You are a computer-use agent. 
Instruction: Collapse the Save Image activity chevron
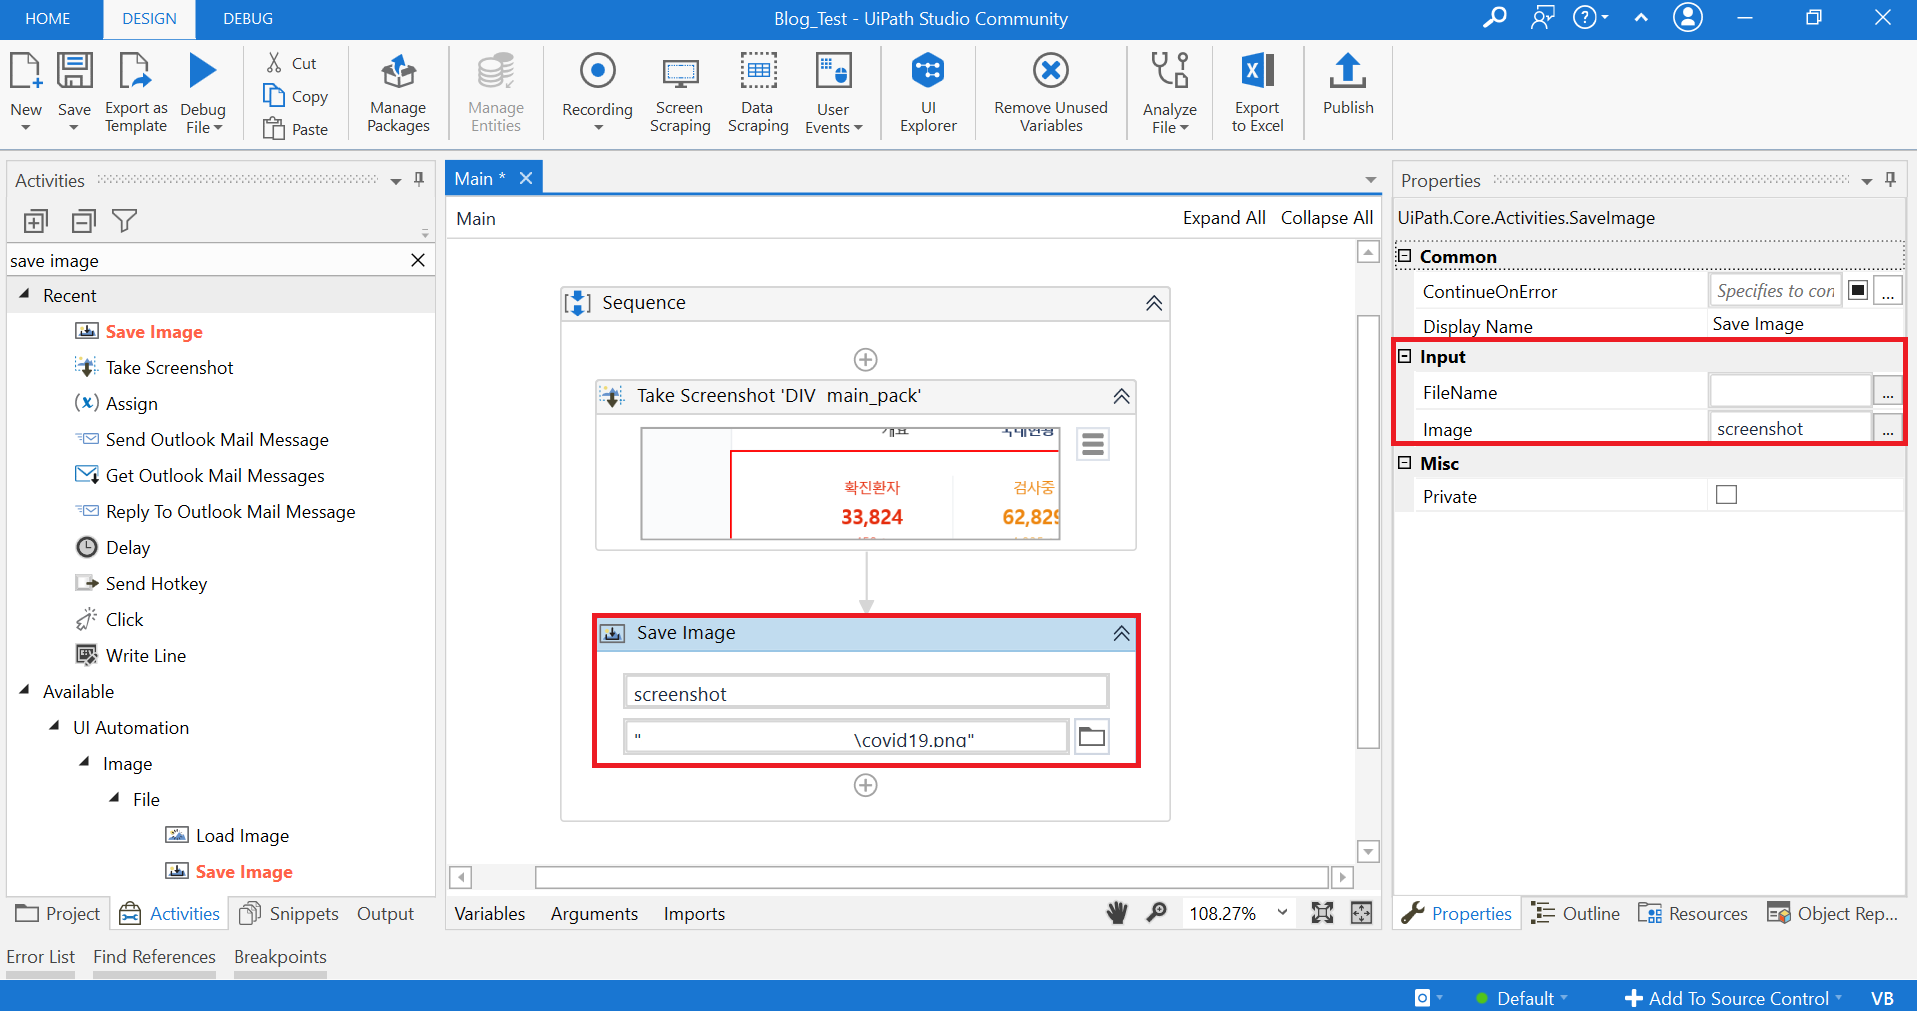click(1121, 633)
